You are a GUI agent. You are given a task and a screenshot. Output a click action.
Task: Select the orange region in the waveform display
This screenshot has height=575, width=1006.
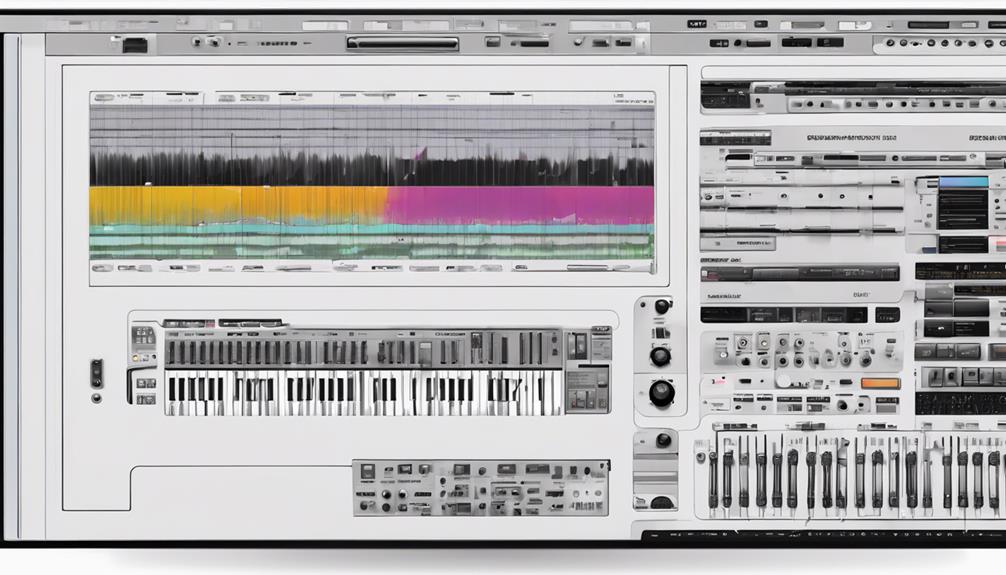237,205
